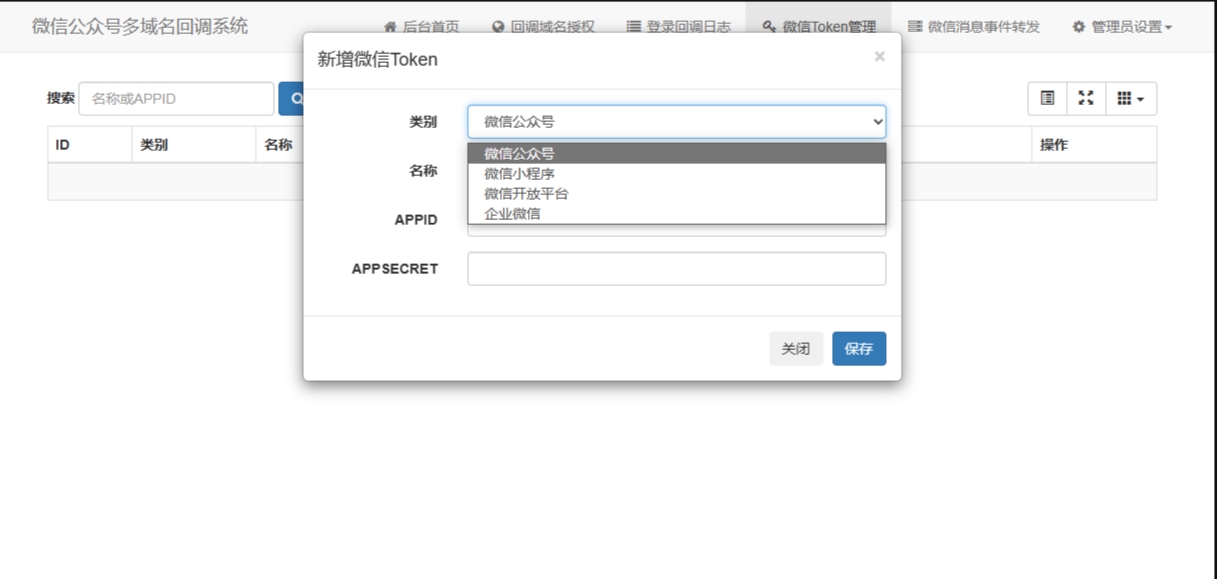Select the 微信小程序 option
This screenshot has height=579, width=1217.
tap(677, 173)
